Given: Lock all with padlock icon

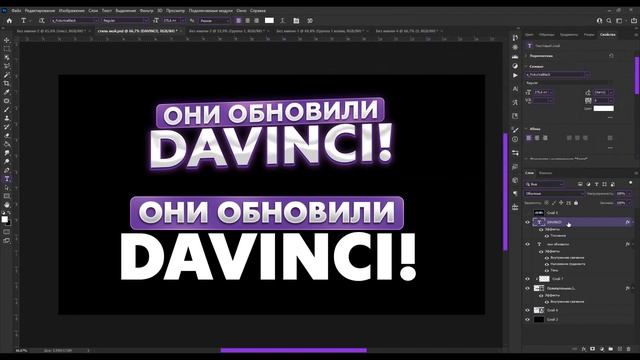Looking at the screenshot, I should 576,202.
